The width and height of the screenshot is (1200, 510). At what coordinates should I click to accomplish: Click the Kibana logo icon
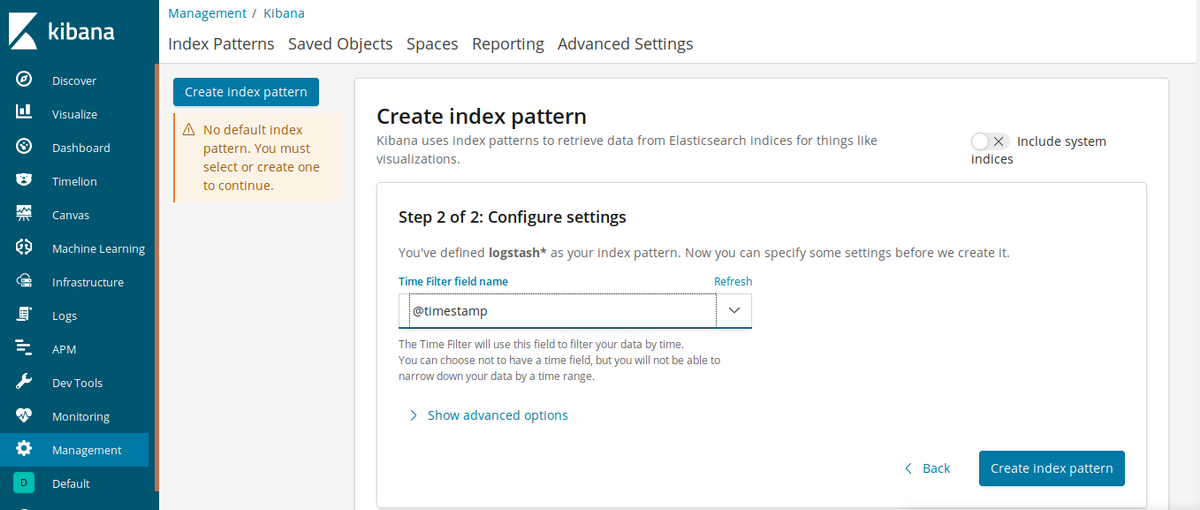coord(24,31)
